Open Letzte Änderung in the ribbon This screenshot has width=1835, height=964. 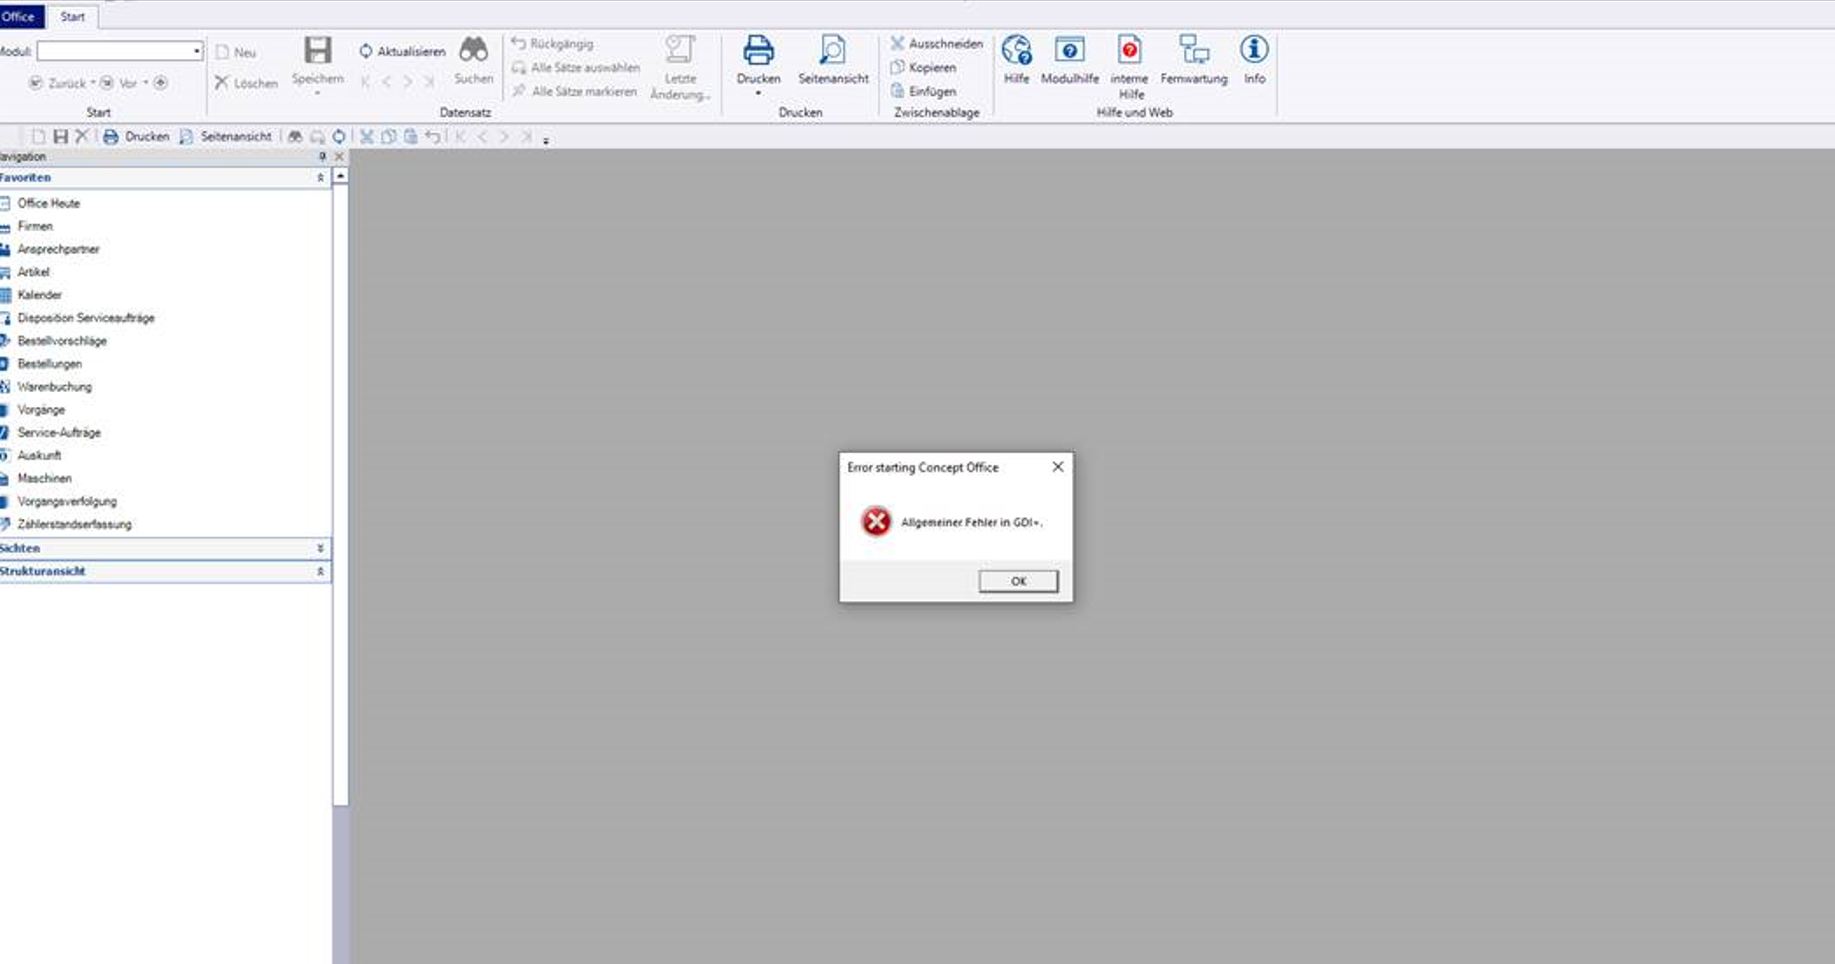[x=680, y=67]
